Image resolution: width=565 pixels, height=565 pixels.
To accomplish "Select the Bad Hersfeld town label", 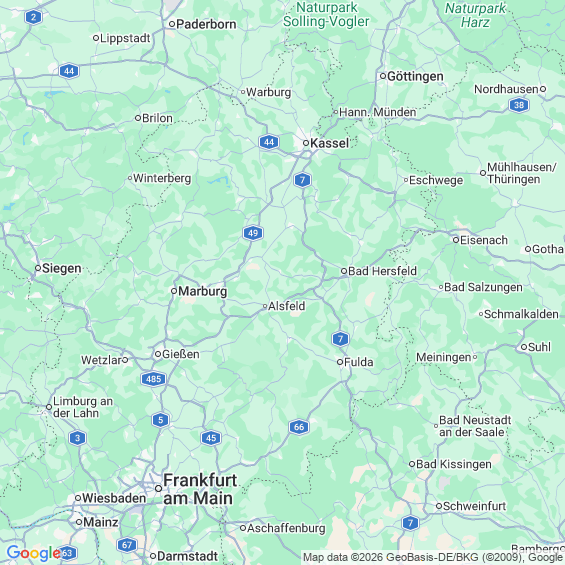I will (382, 271).
